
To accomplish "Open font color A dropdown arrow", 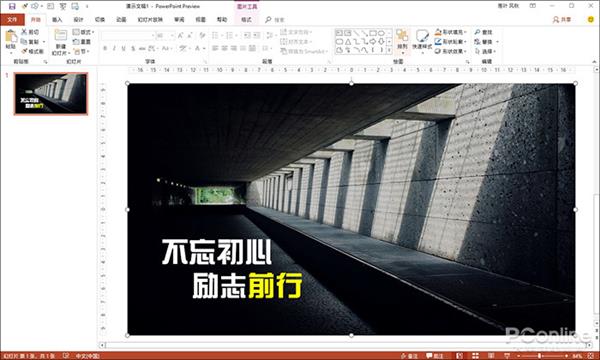I will (204, 49).
